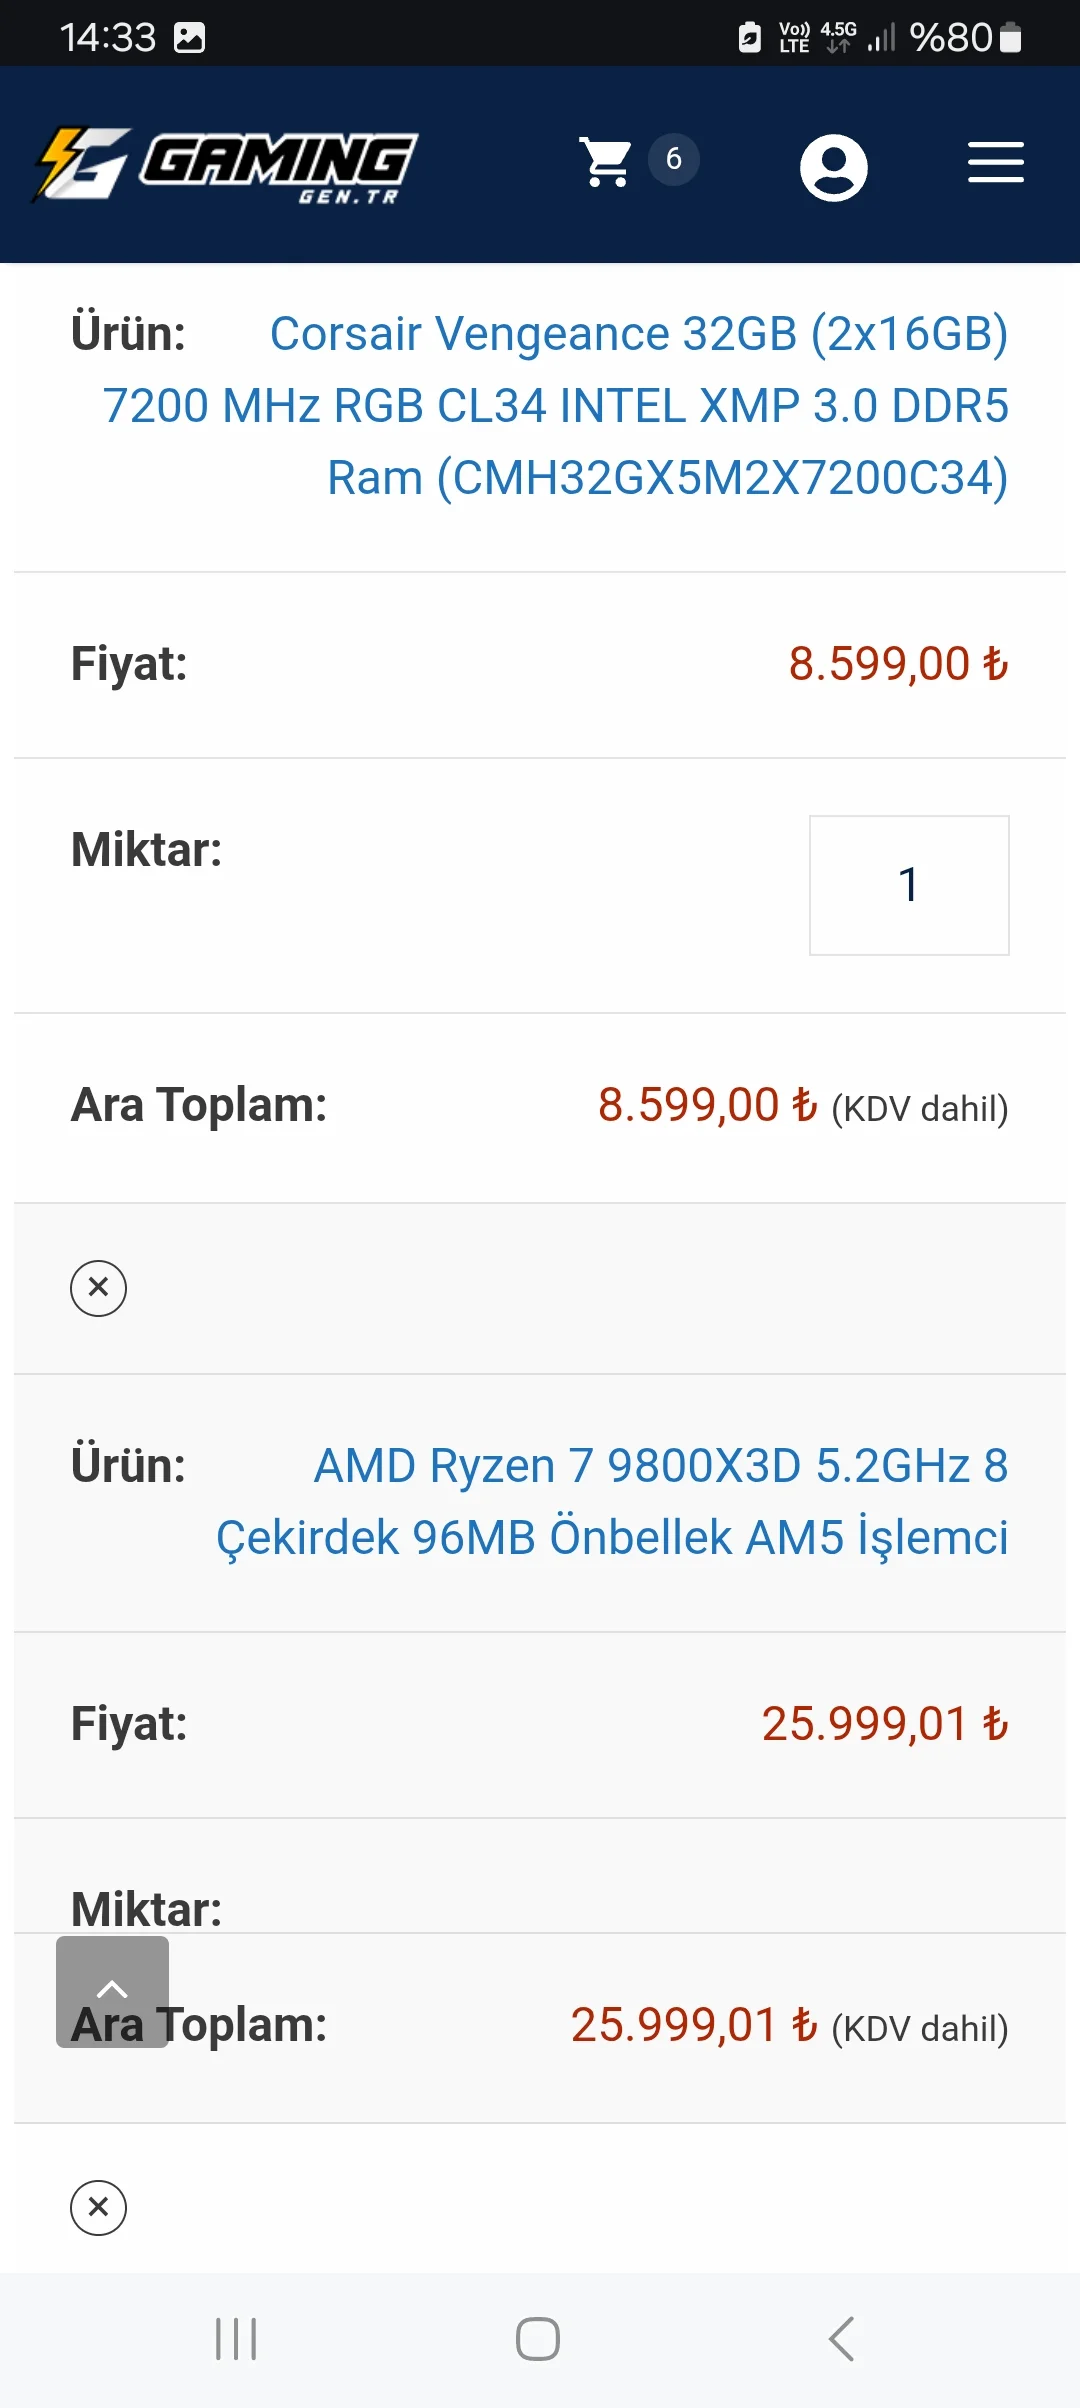Tap the battery indicator in status bar
Screen dimensions: 1080x2408
1010,38
